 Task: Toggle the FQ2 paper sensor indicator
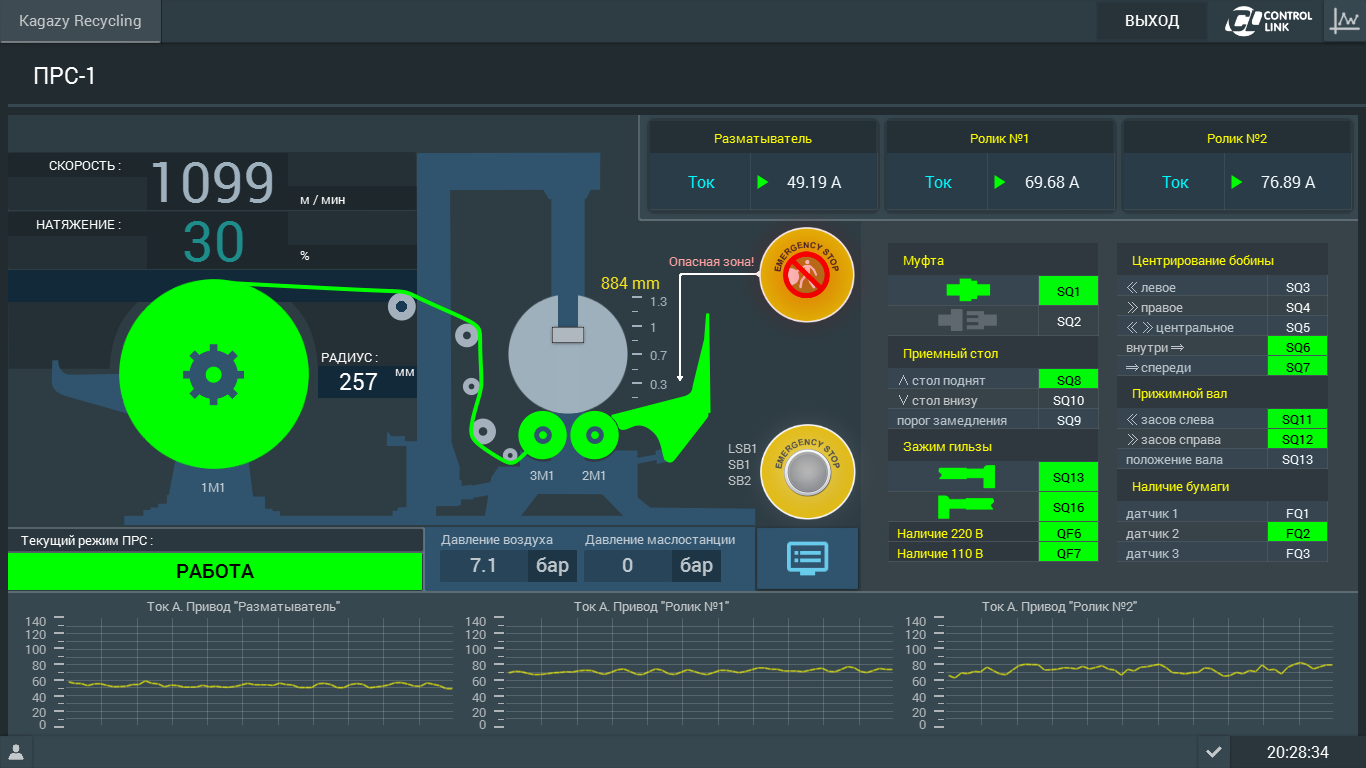1297,533
